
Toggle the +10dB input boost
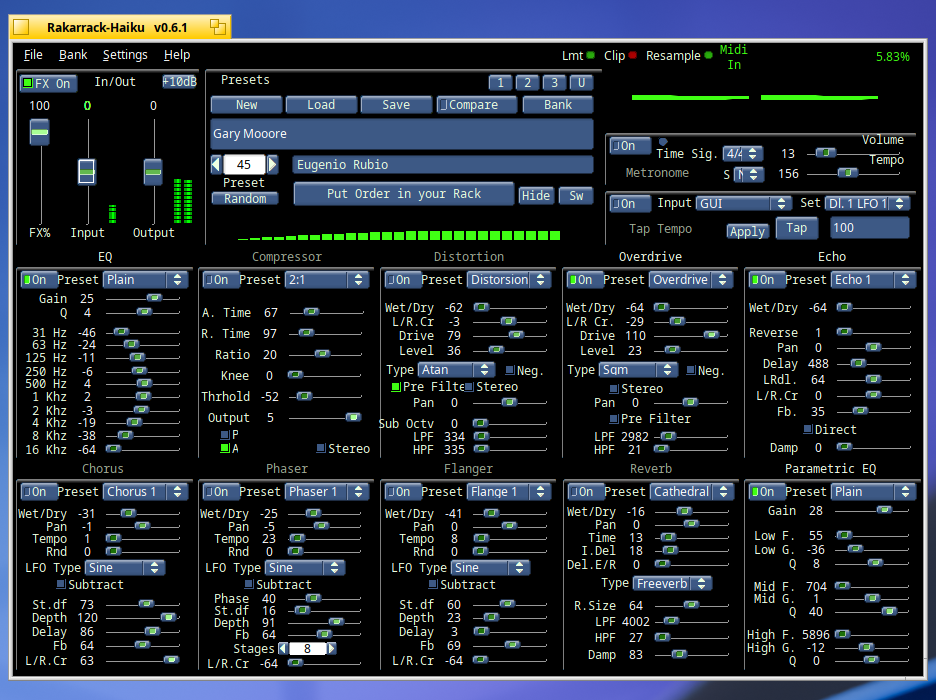click(x=180, y=82)
